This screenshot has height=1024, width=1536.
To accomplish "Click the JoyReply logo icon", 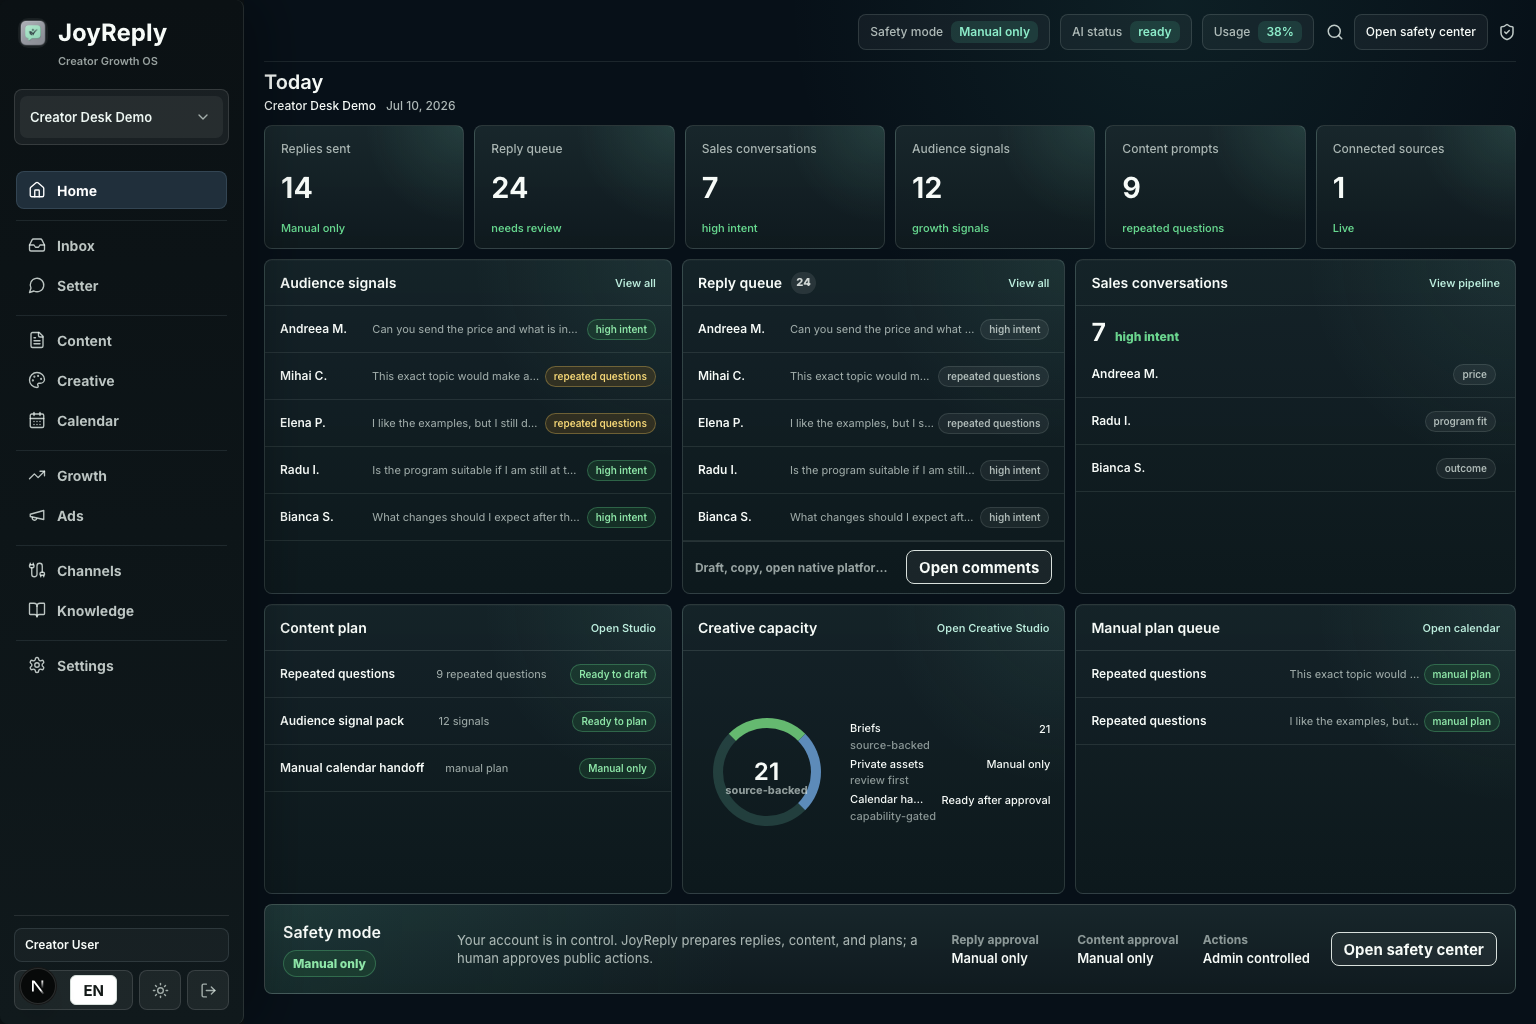I will pos(33,33).
